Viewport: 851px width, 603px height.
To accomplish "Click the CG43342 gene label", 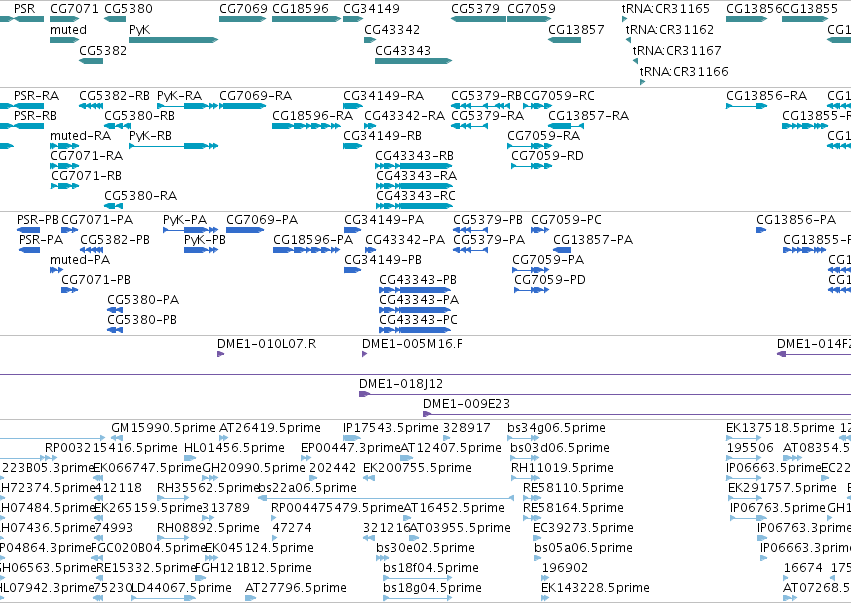I will pos(392,29).
